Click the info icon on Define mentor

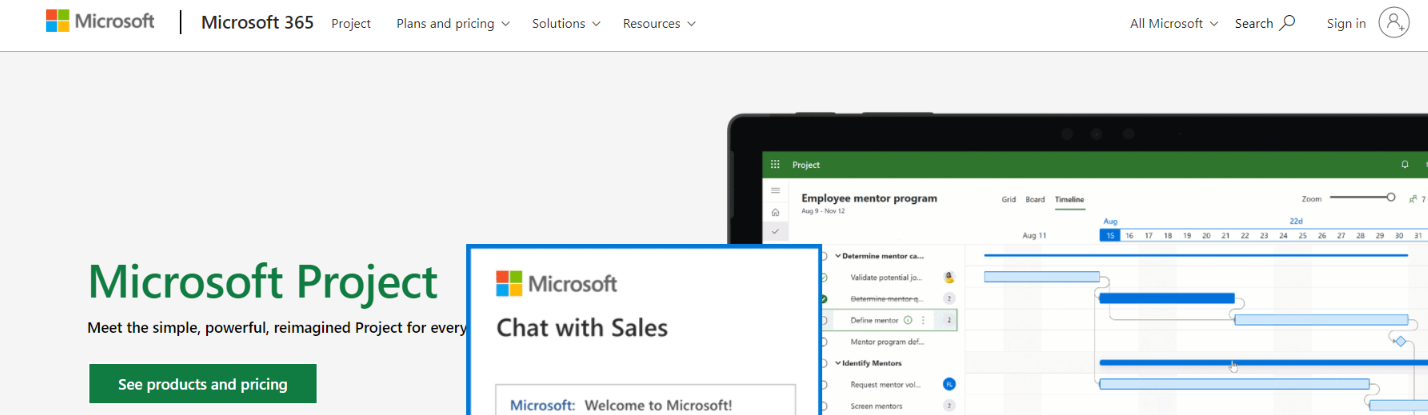point(908,320)
